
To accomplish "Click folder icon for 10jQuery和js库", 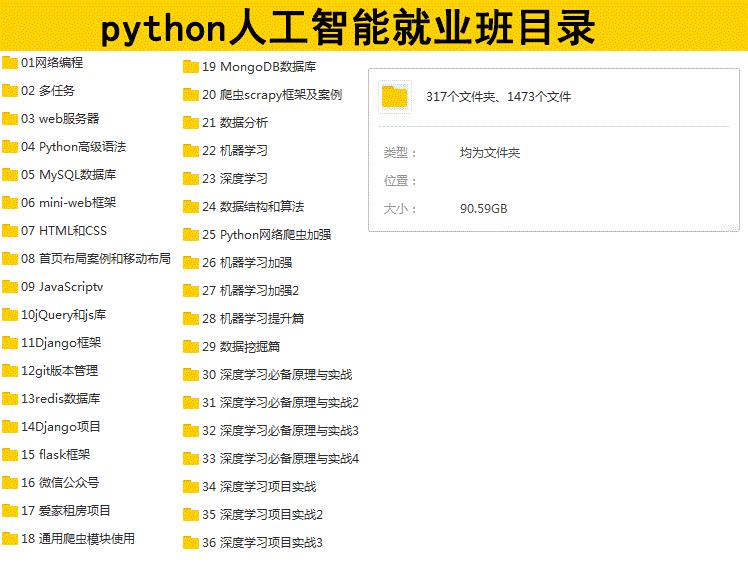I will [x=10, y=315].
